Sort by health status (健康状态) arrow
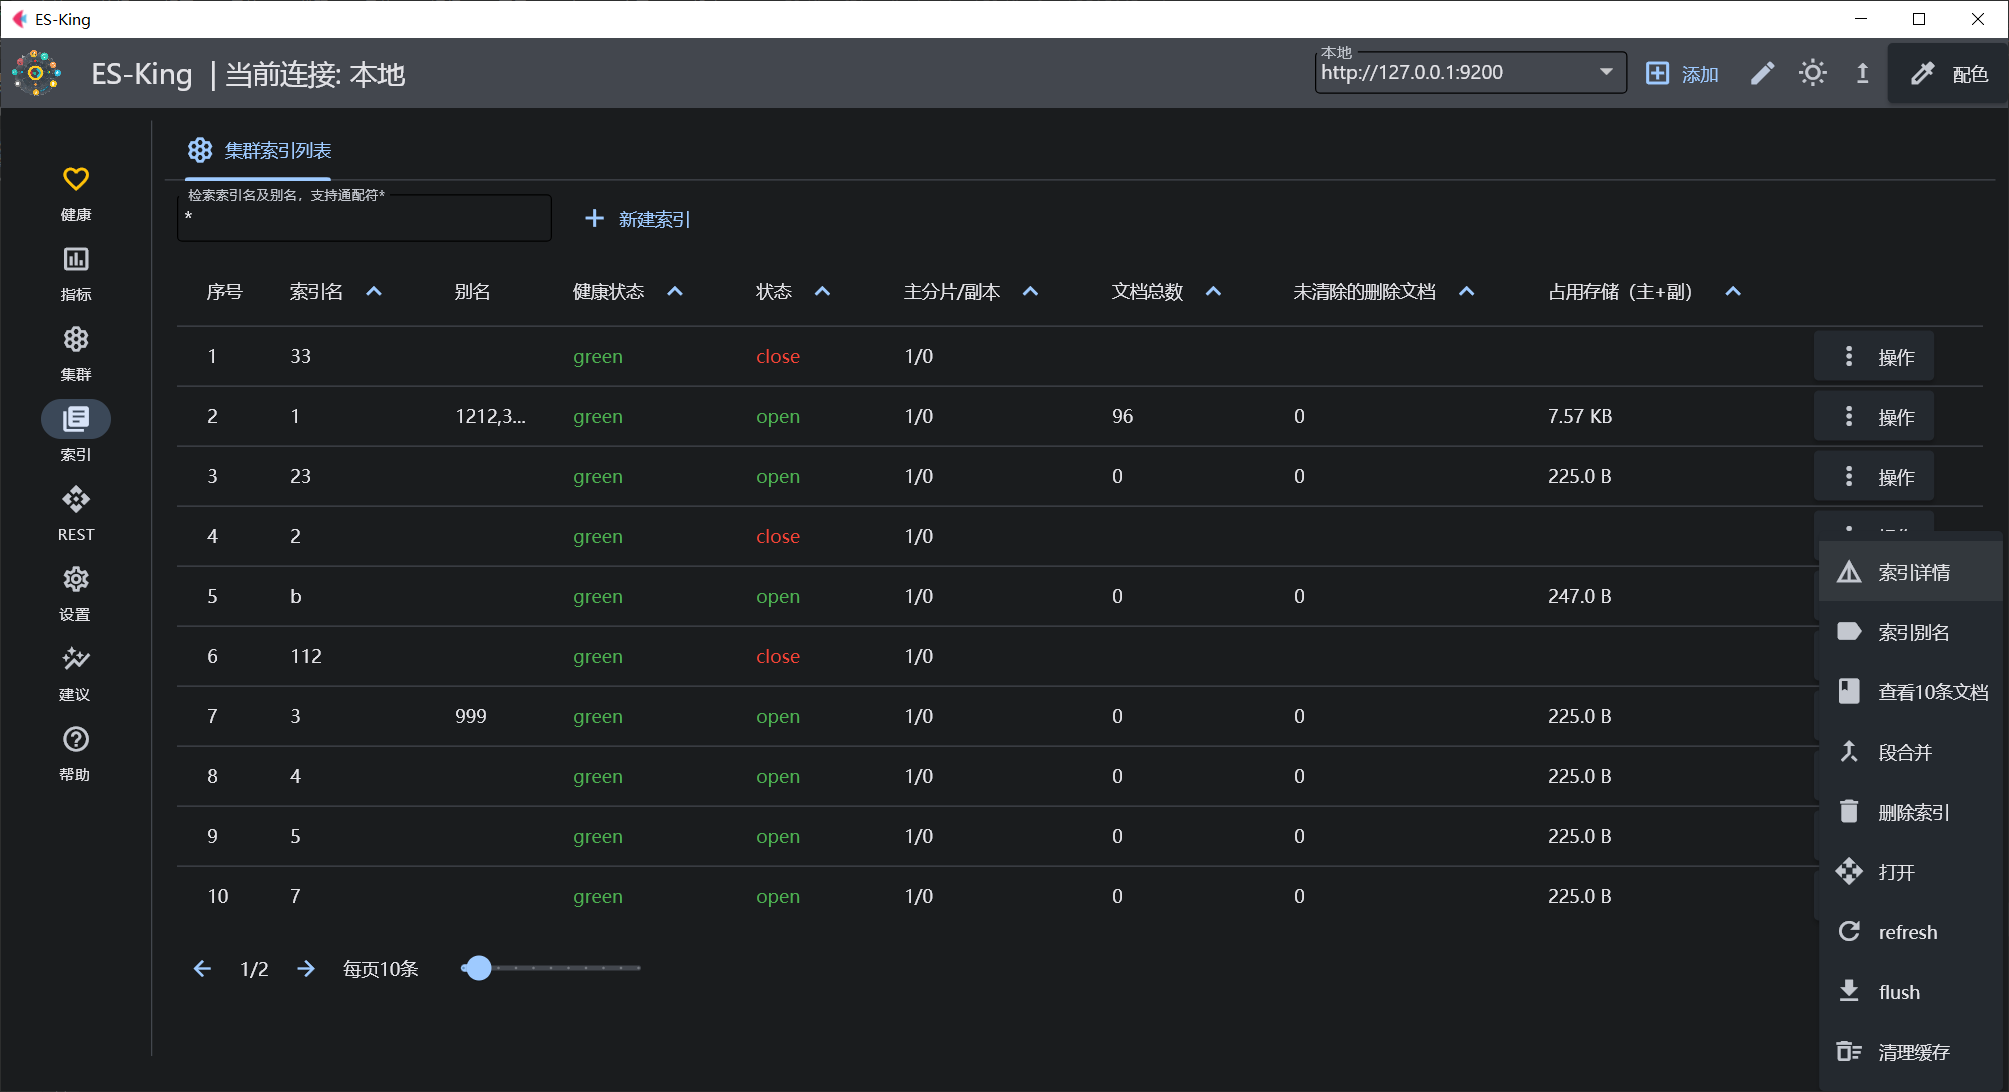This screenshot has height=1092, width=2009. [x=675, y=292]
